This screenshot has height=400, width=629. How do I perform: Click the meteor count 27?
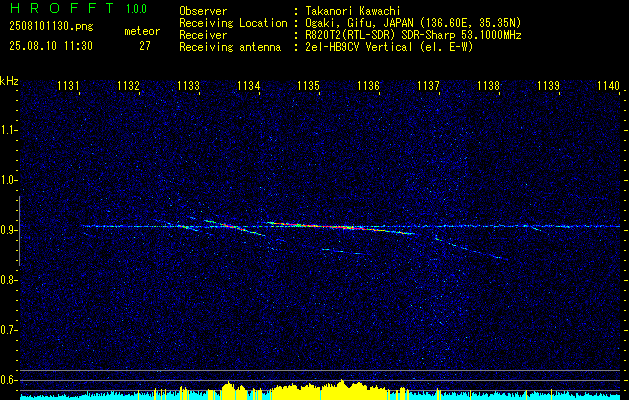tap(145, 46)
